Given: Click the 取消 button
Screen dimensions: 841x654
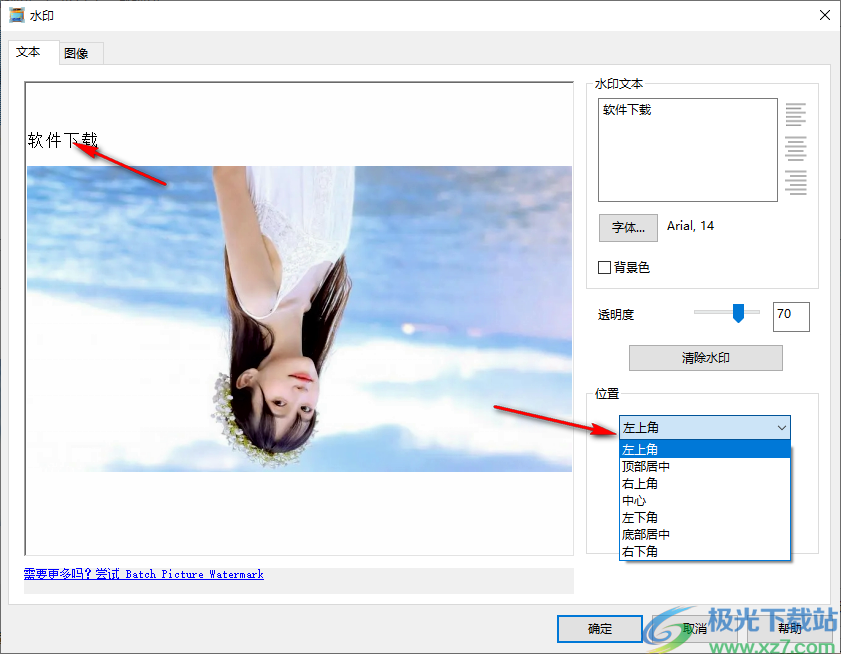Looking at the screenshot, I should (695, 629).
